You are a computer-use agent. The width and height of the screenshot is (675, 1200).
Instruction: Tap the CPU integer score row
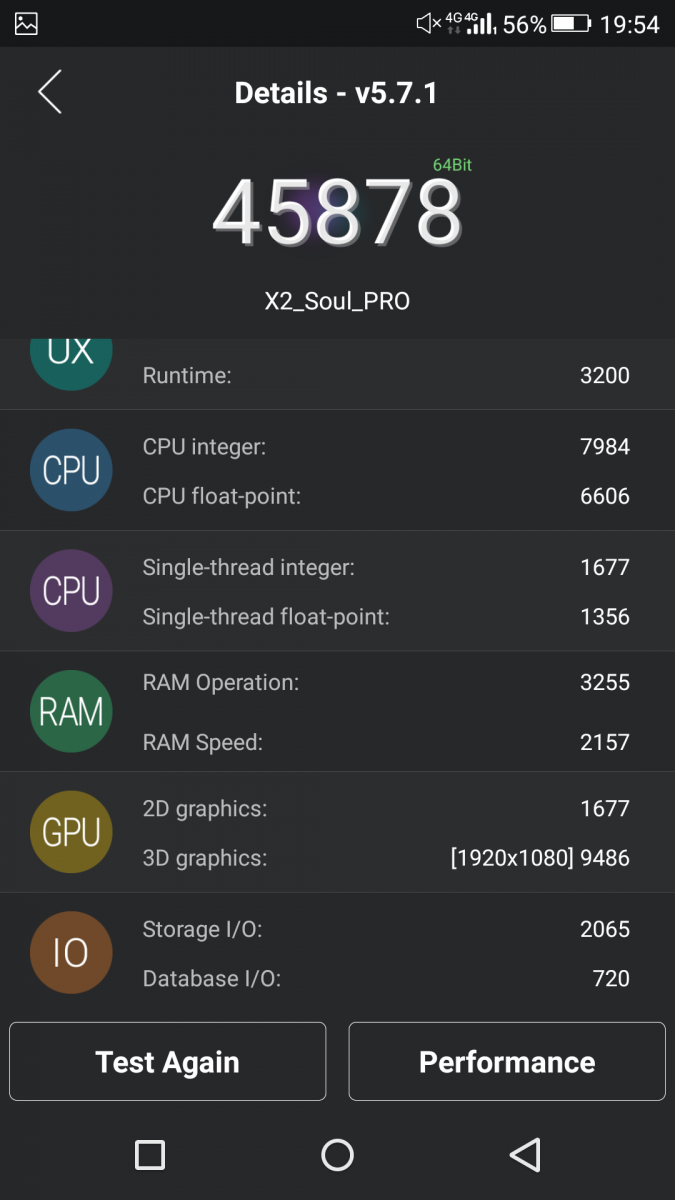pos(386,446)
